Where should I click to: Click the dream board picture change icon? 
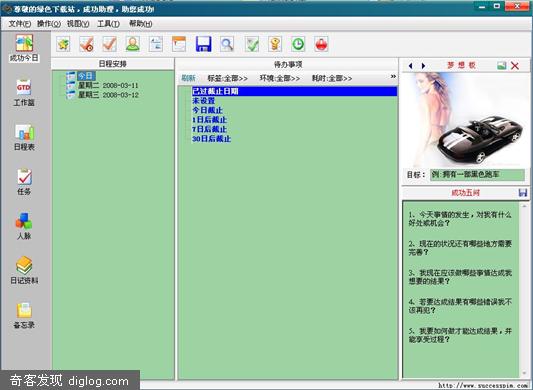[502, 66]
